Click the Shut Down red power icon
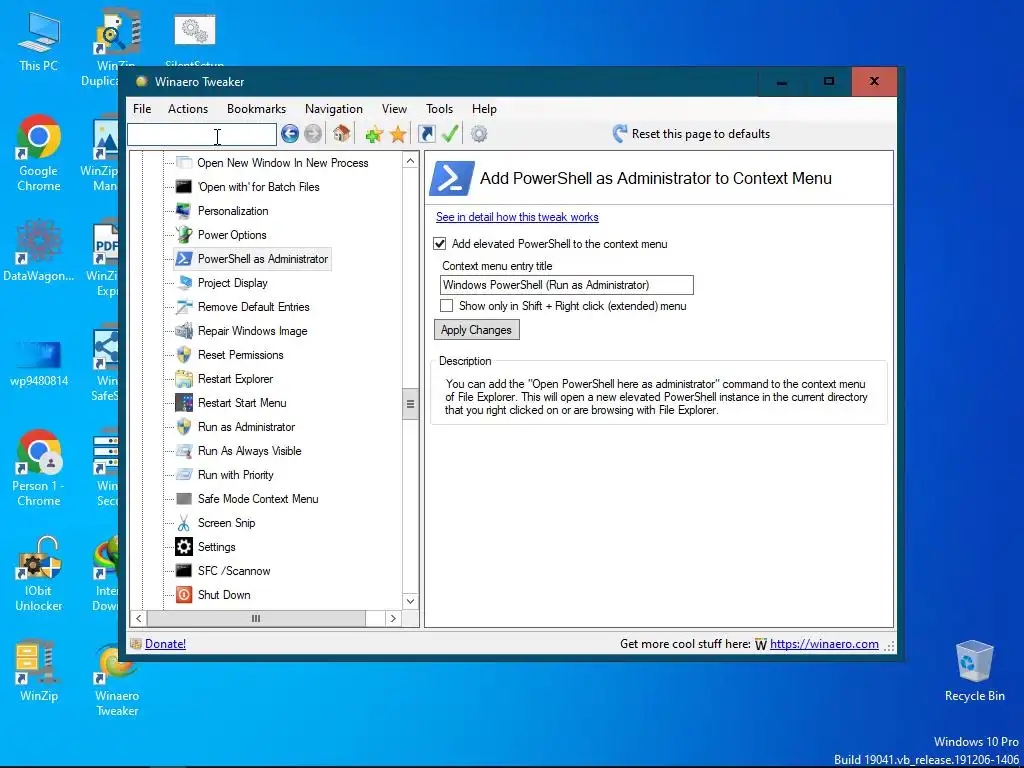The image size is (1024, 768). pyautogui.click(x=184, y=595)
